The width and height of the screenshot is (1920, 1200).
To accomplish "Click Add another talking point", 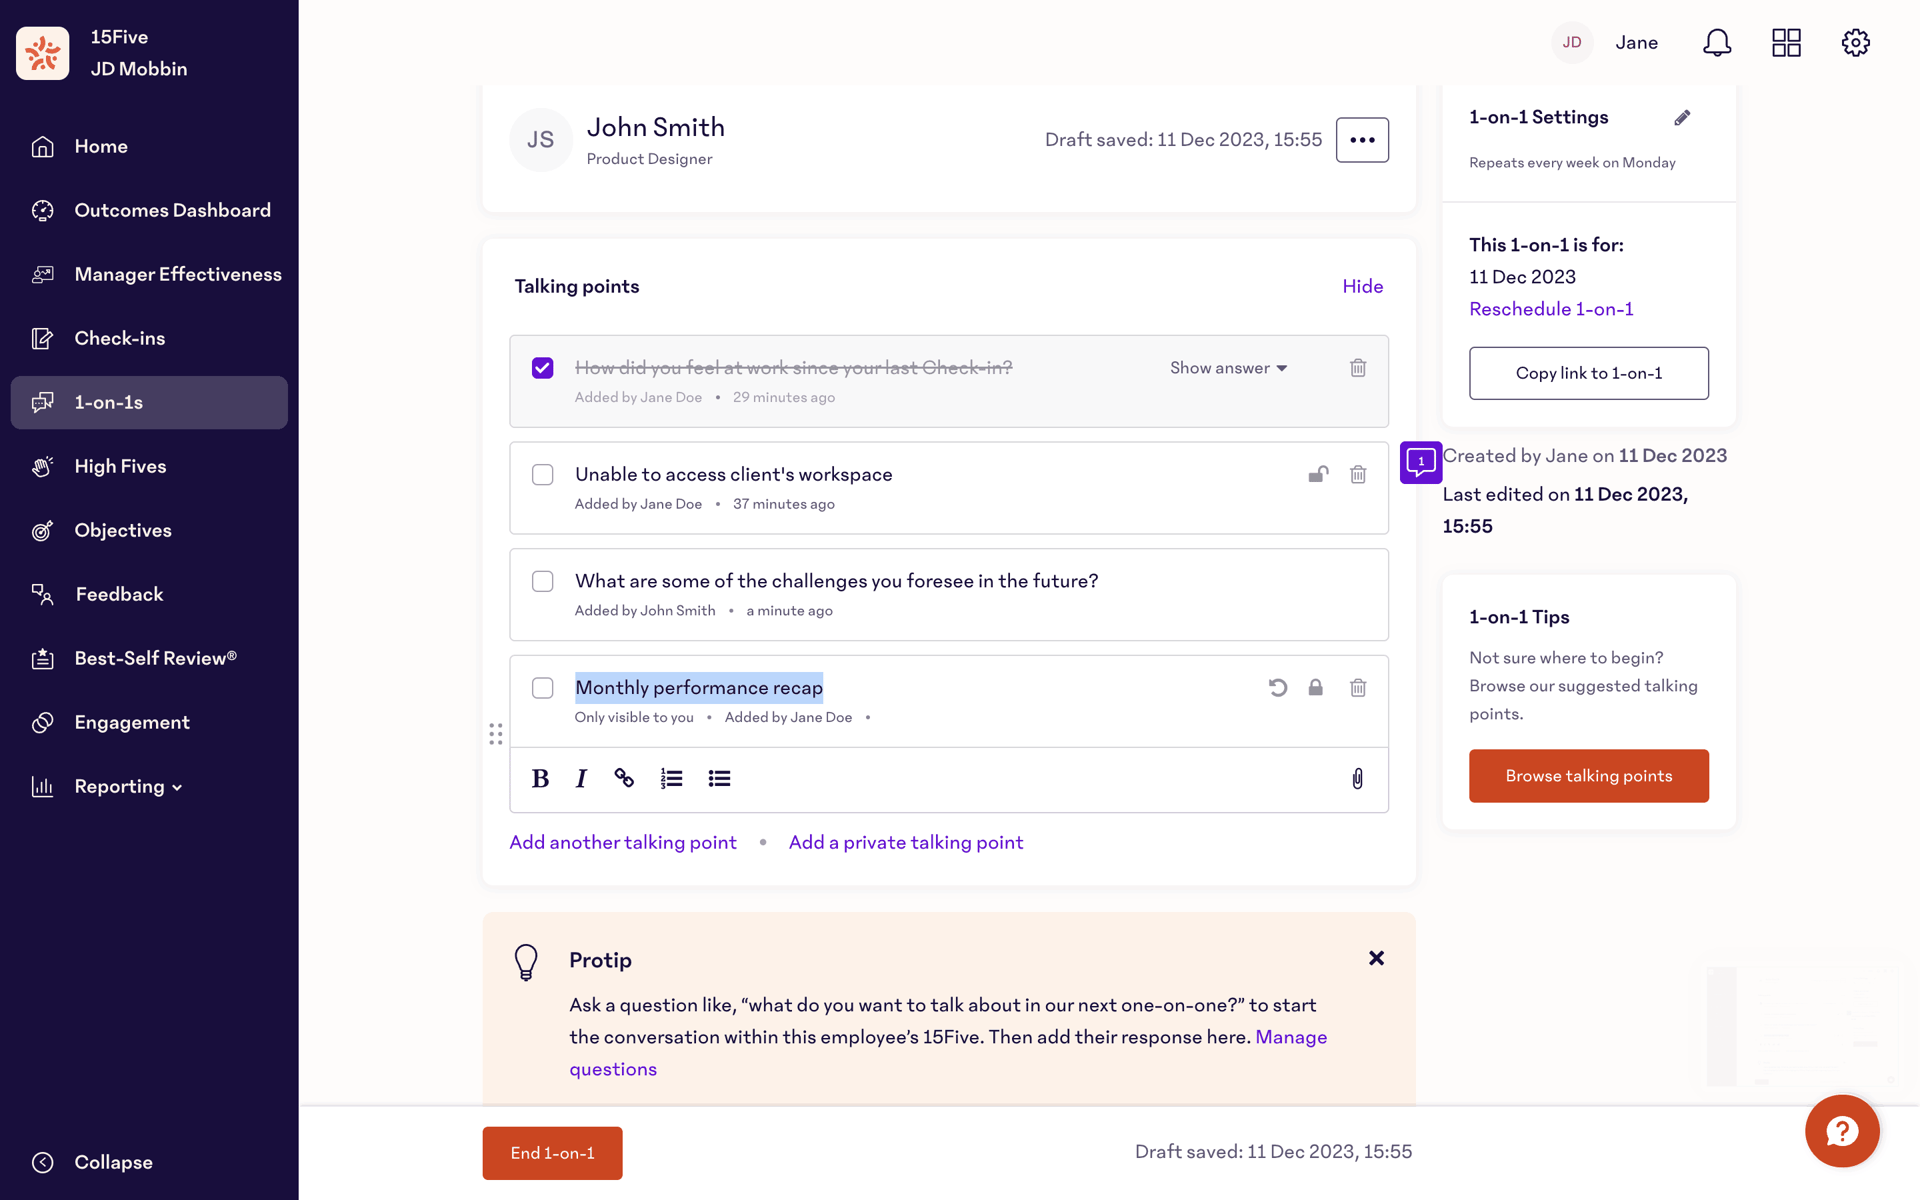I will [623, 842].
